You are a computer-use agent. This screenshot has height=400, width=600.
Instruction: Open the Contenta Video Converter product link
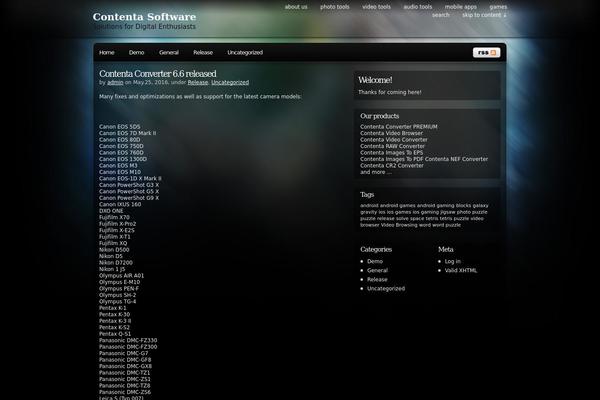pyautogui.click(x=394, y=140)
